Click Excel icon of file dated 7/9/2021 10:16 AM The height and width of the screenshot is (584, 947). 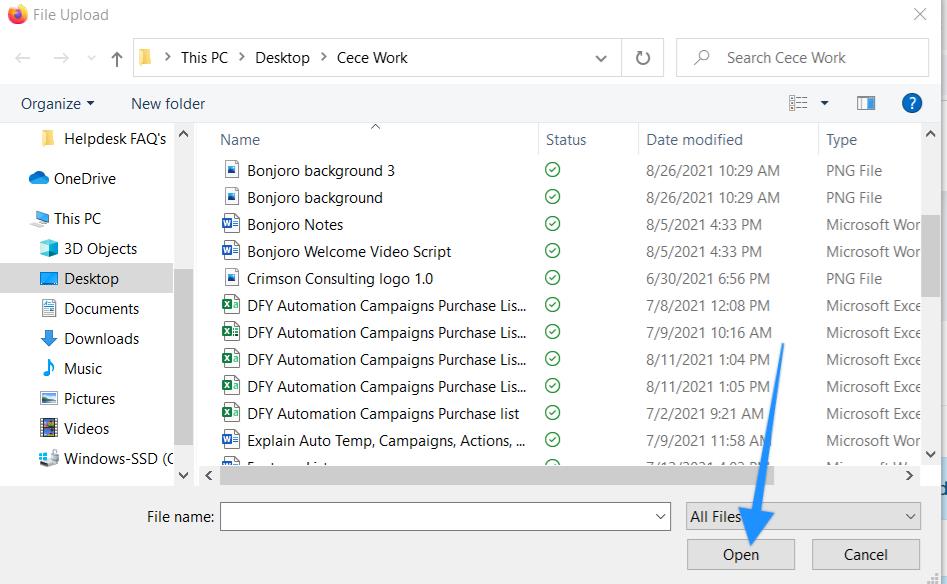pos(231,331)
